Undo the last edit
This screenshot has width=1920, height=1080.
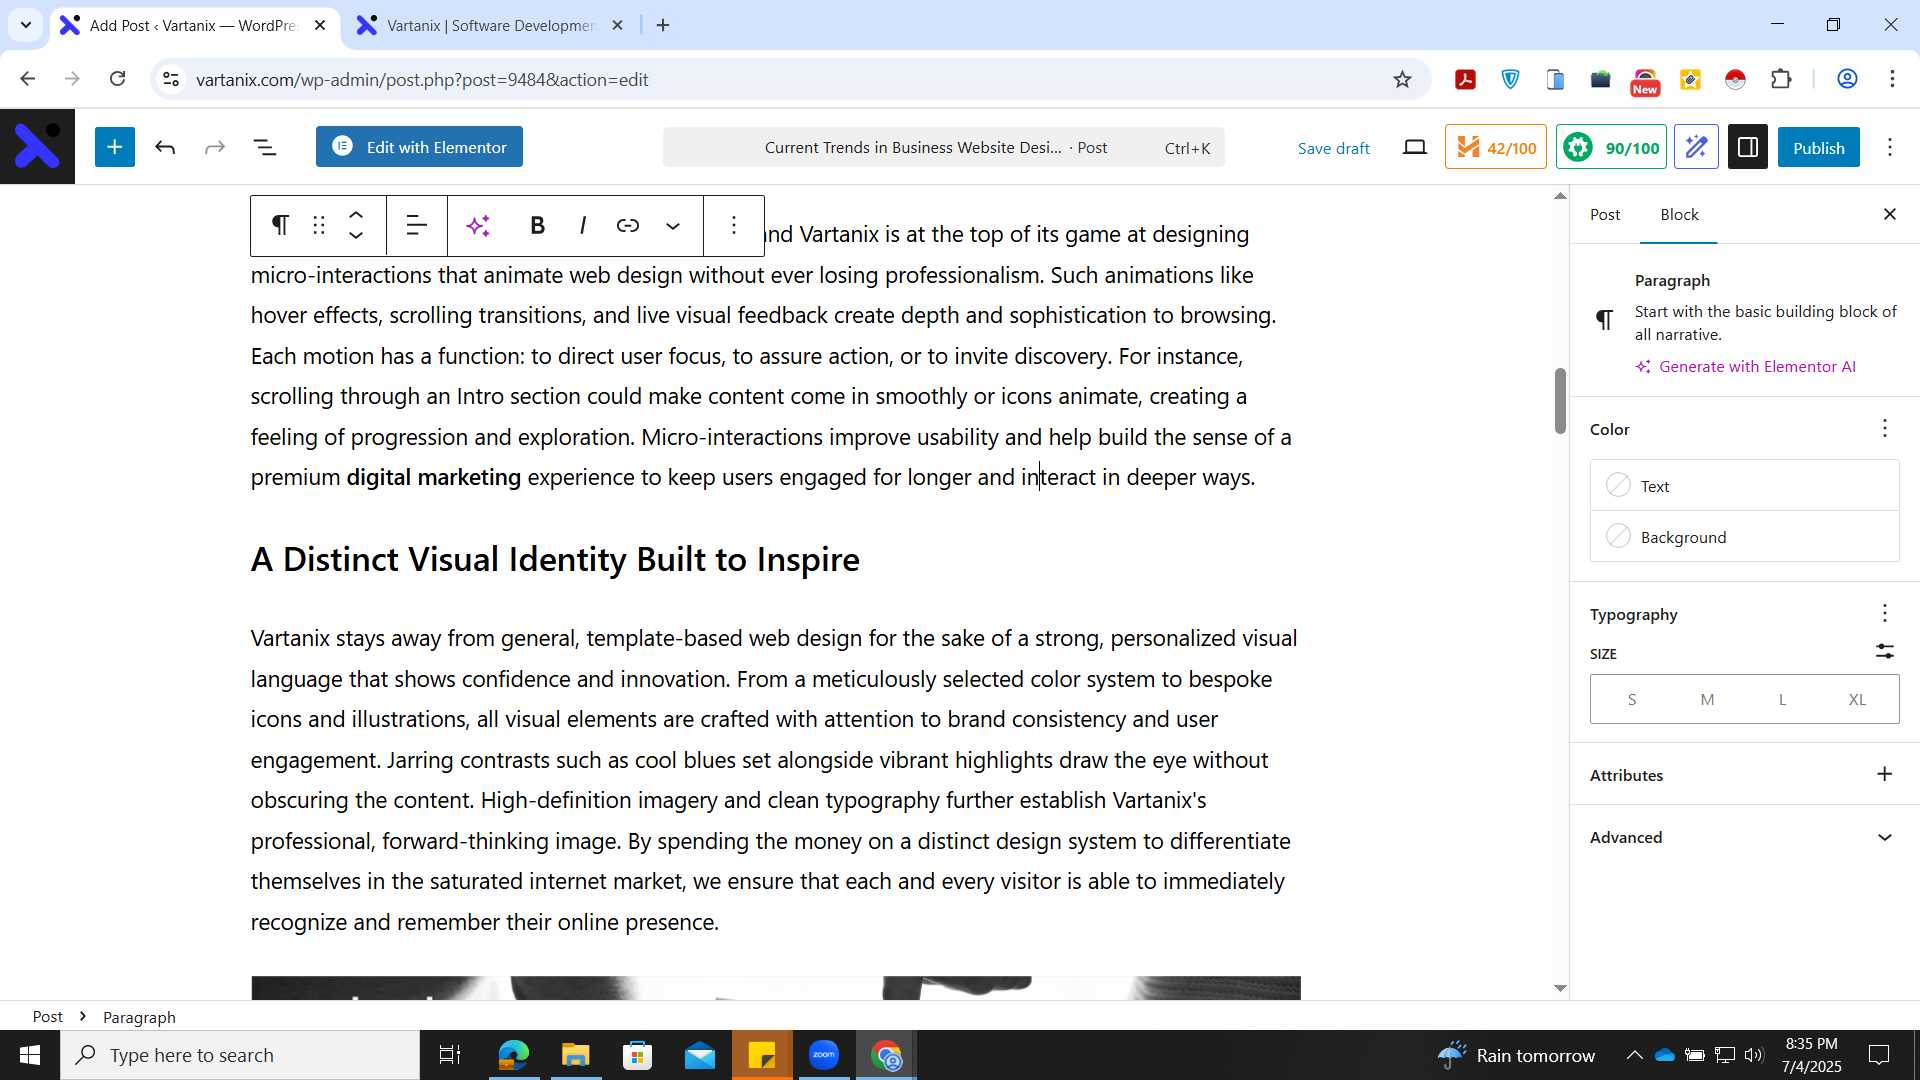coord(165,148)
